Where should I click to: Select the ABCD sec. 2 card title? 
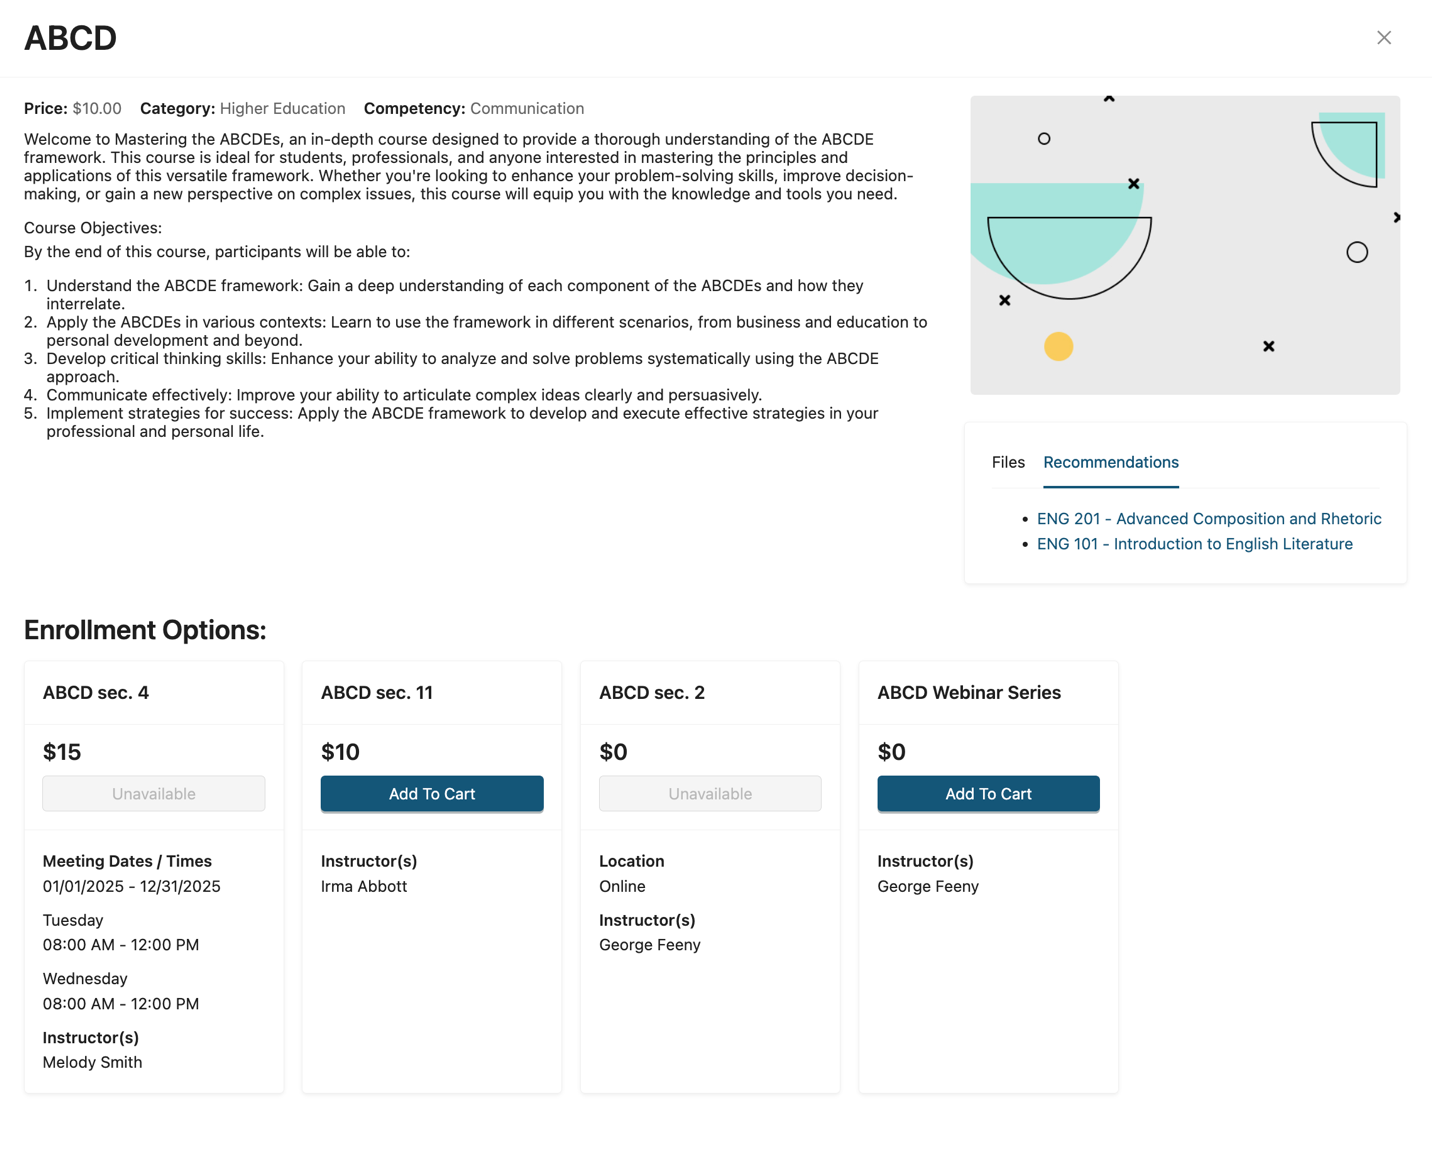[x=652, y=692]
